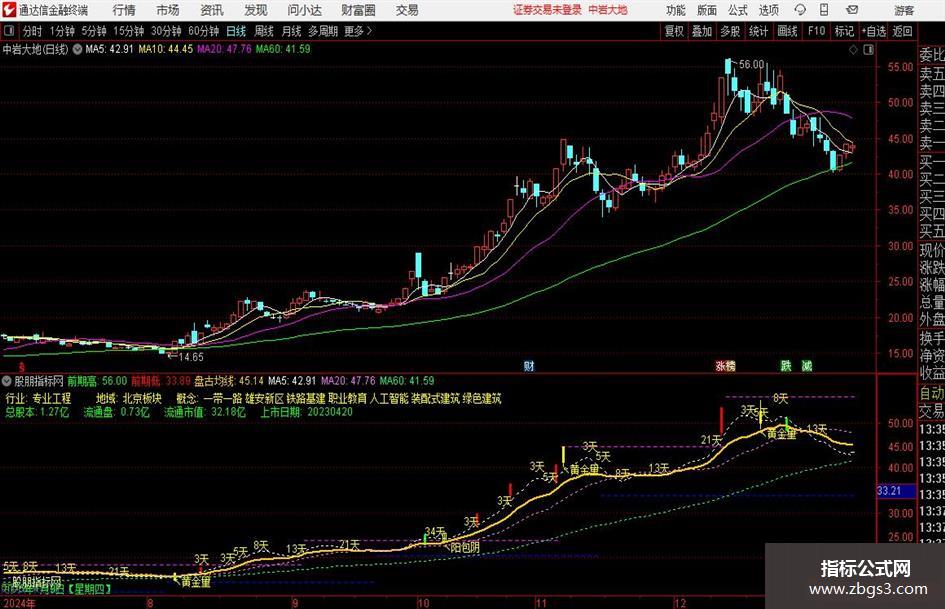Switch to 15分钟 period
This screenshot has width=945, height=609.
tap(128, 31)
